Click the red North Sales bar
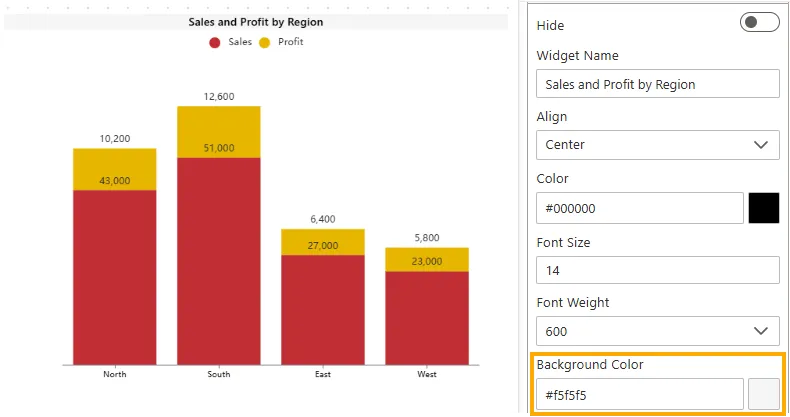The image size is (790, 417). click(x=114, y=280)
